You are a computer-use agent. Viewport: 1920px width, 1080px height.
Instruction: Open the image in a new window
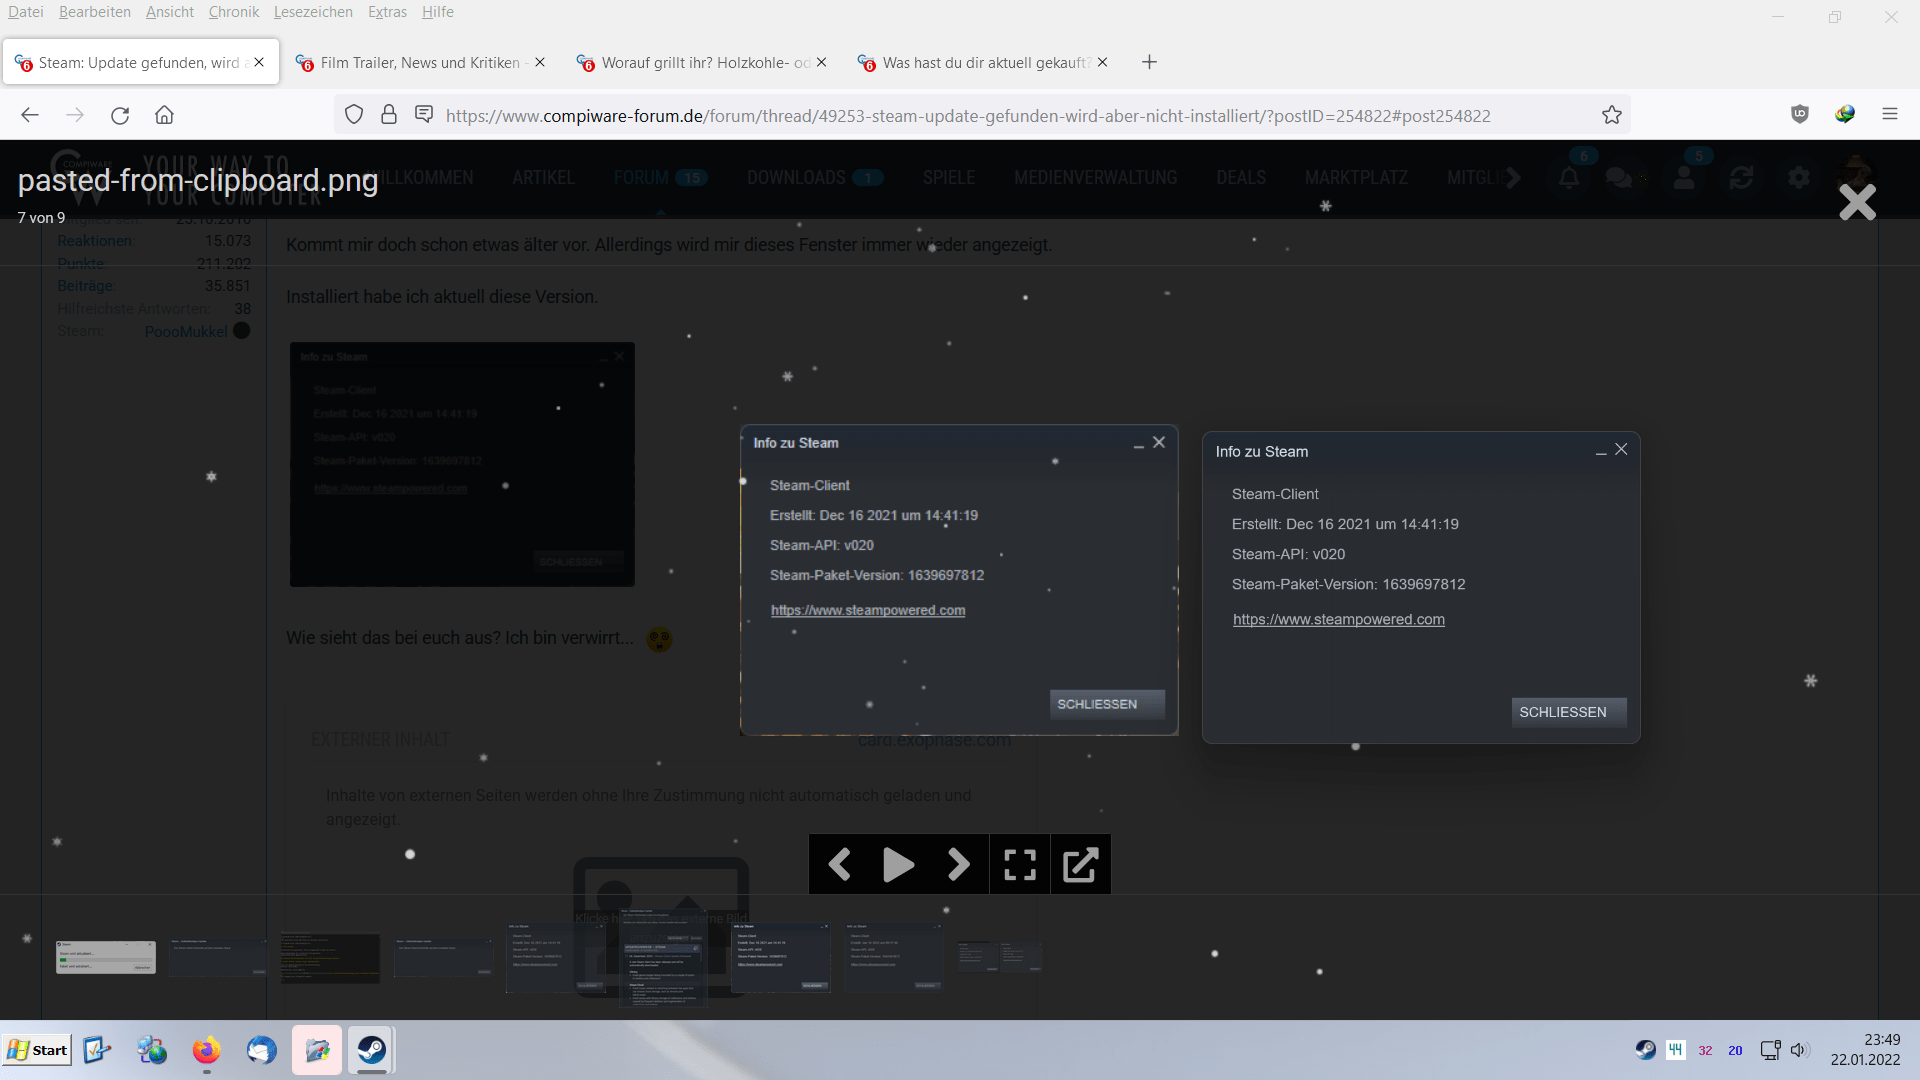click(1080, 864)
